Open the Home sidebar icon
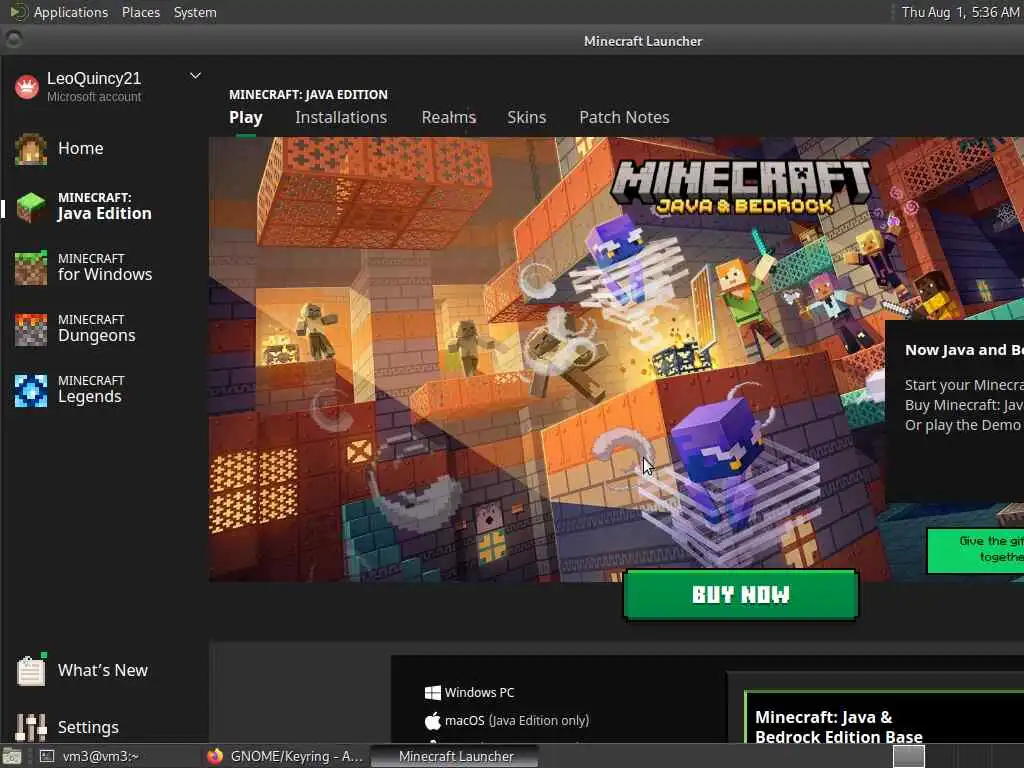Screen dimensions: 1024x768 pyautogui.click(x=31, y=149)
